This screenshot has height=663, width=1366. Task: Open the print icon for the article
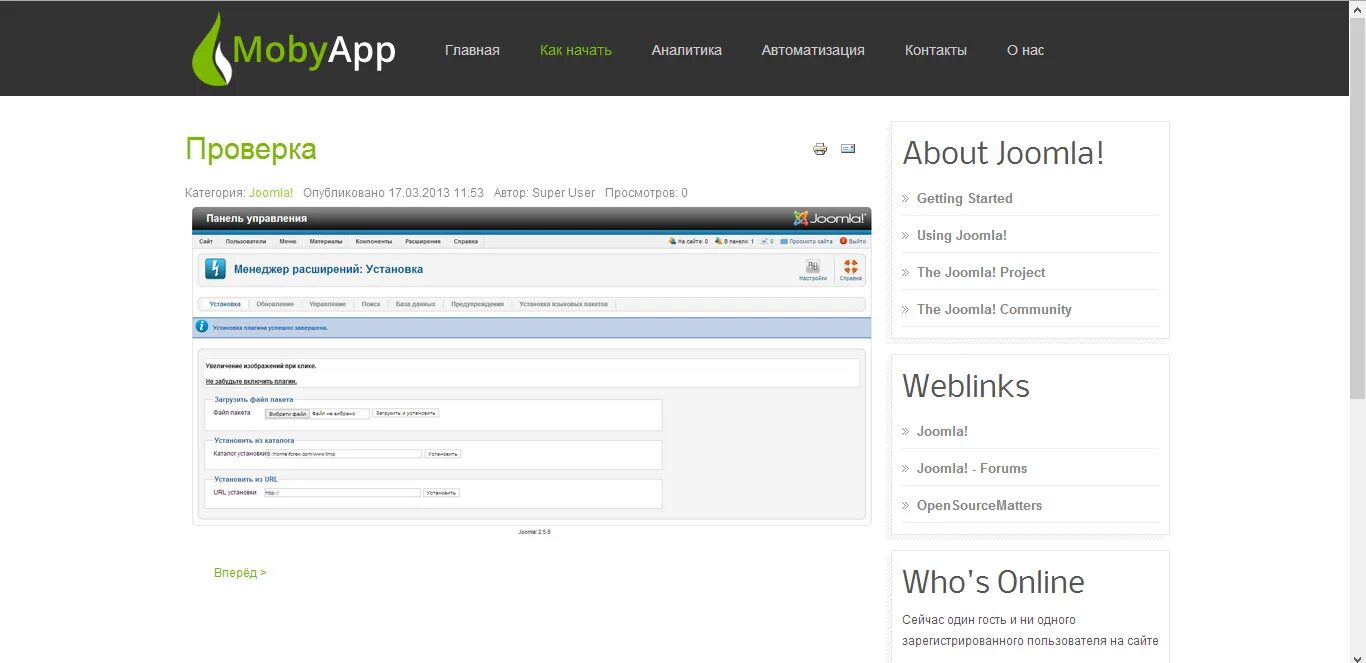point(820,149)
